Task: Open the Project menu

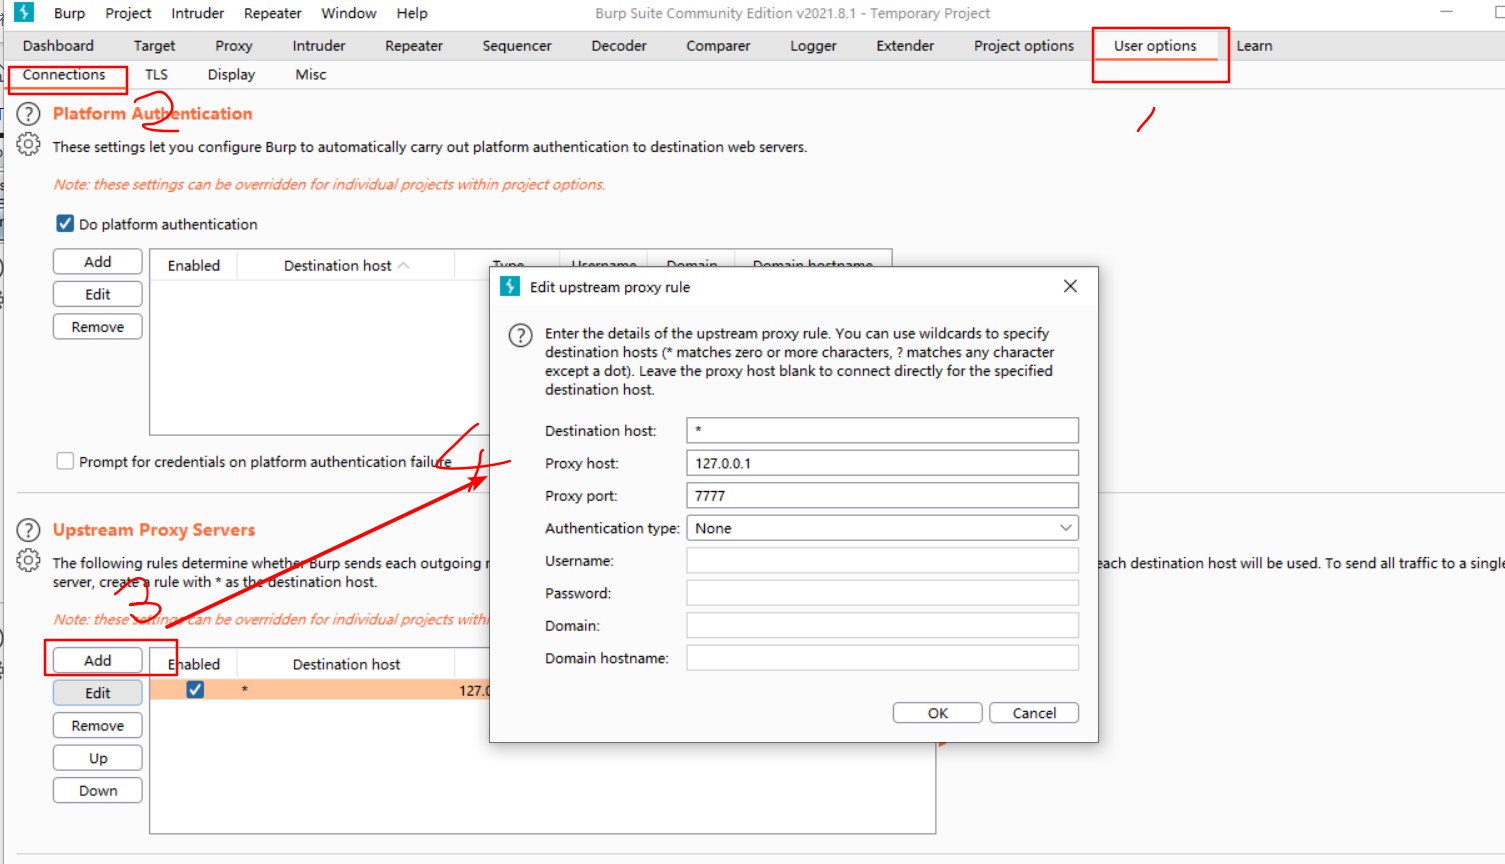Action: 128,13
